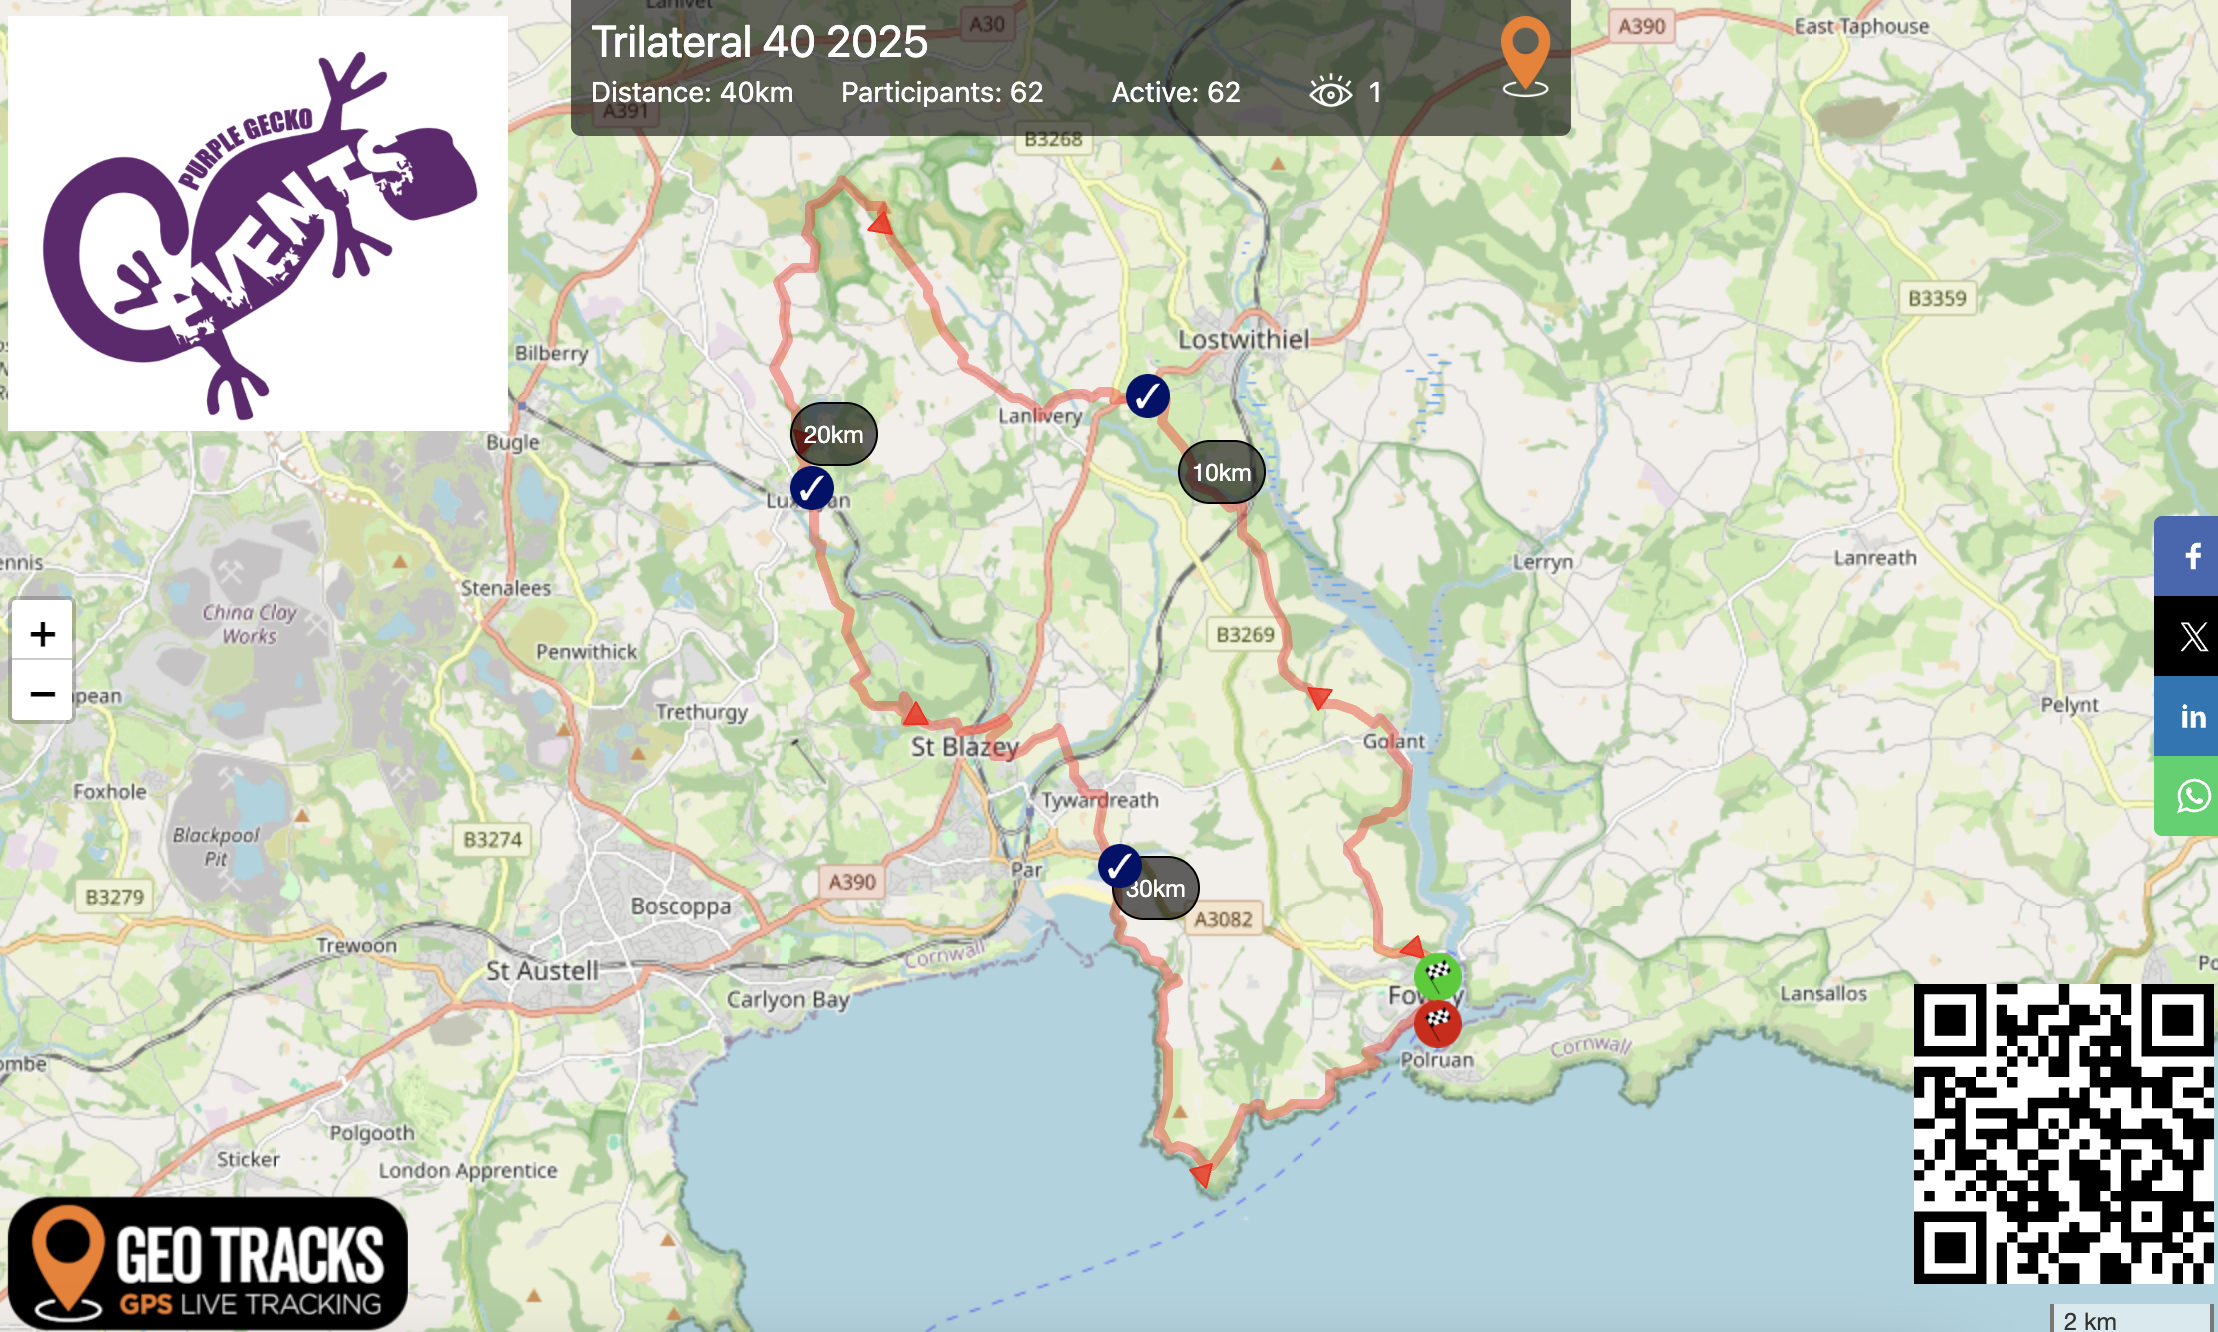Click checkpoint tick near Par
Screen dimensions: 2218x1332
pyautogui.click(x=1119, y=865)
